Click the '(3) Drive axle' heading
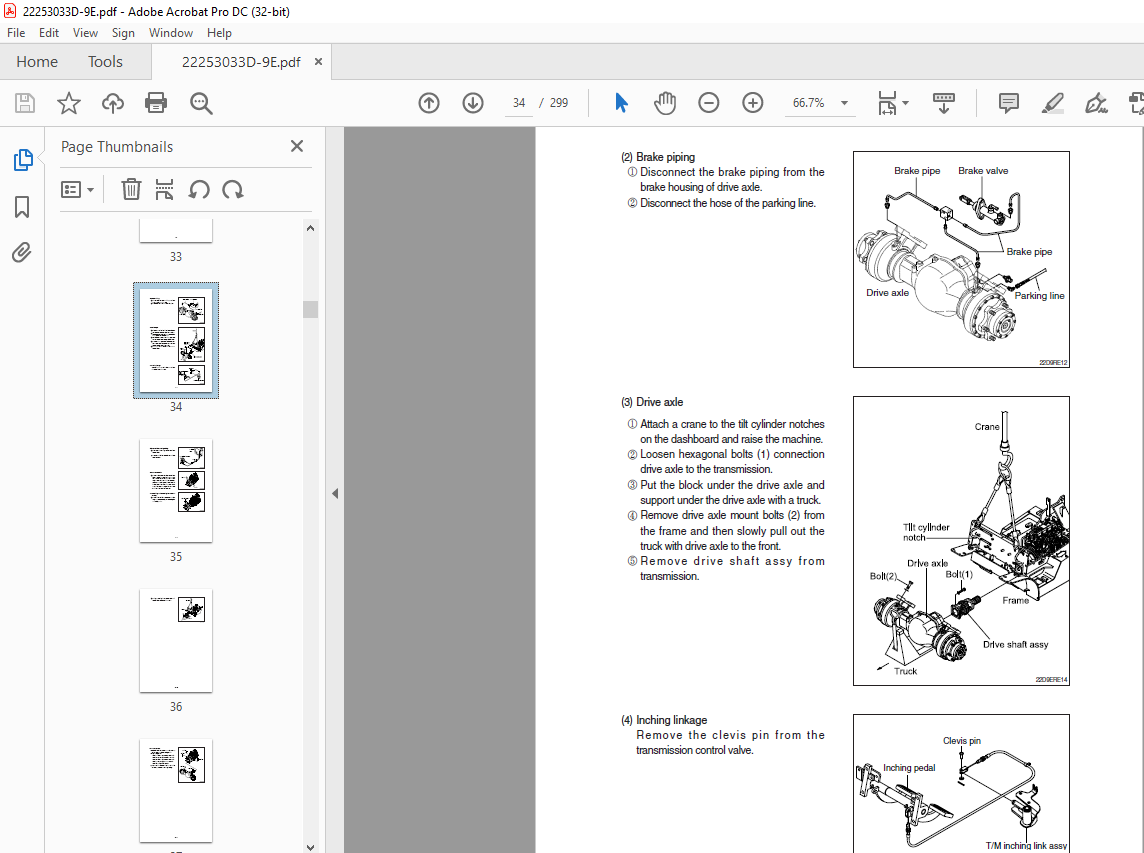Image resolution: width=1144 pixels, height=853 pixels. point(652,402)
